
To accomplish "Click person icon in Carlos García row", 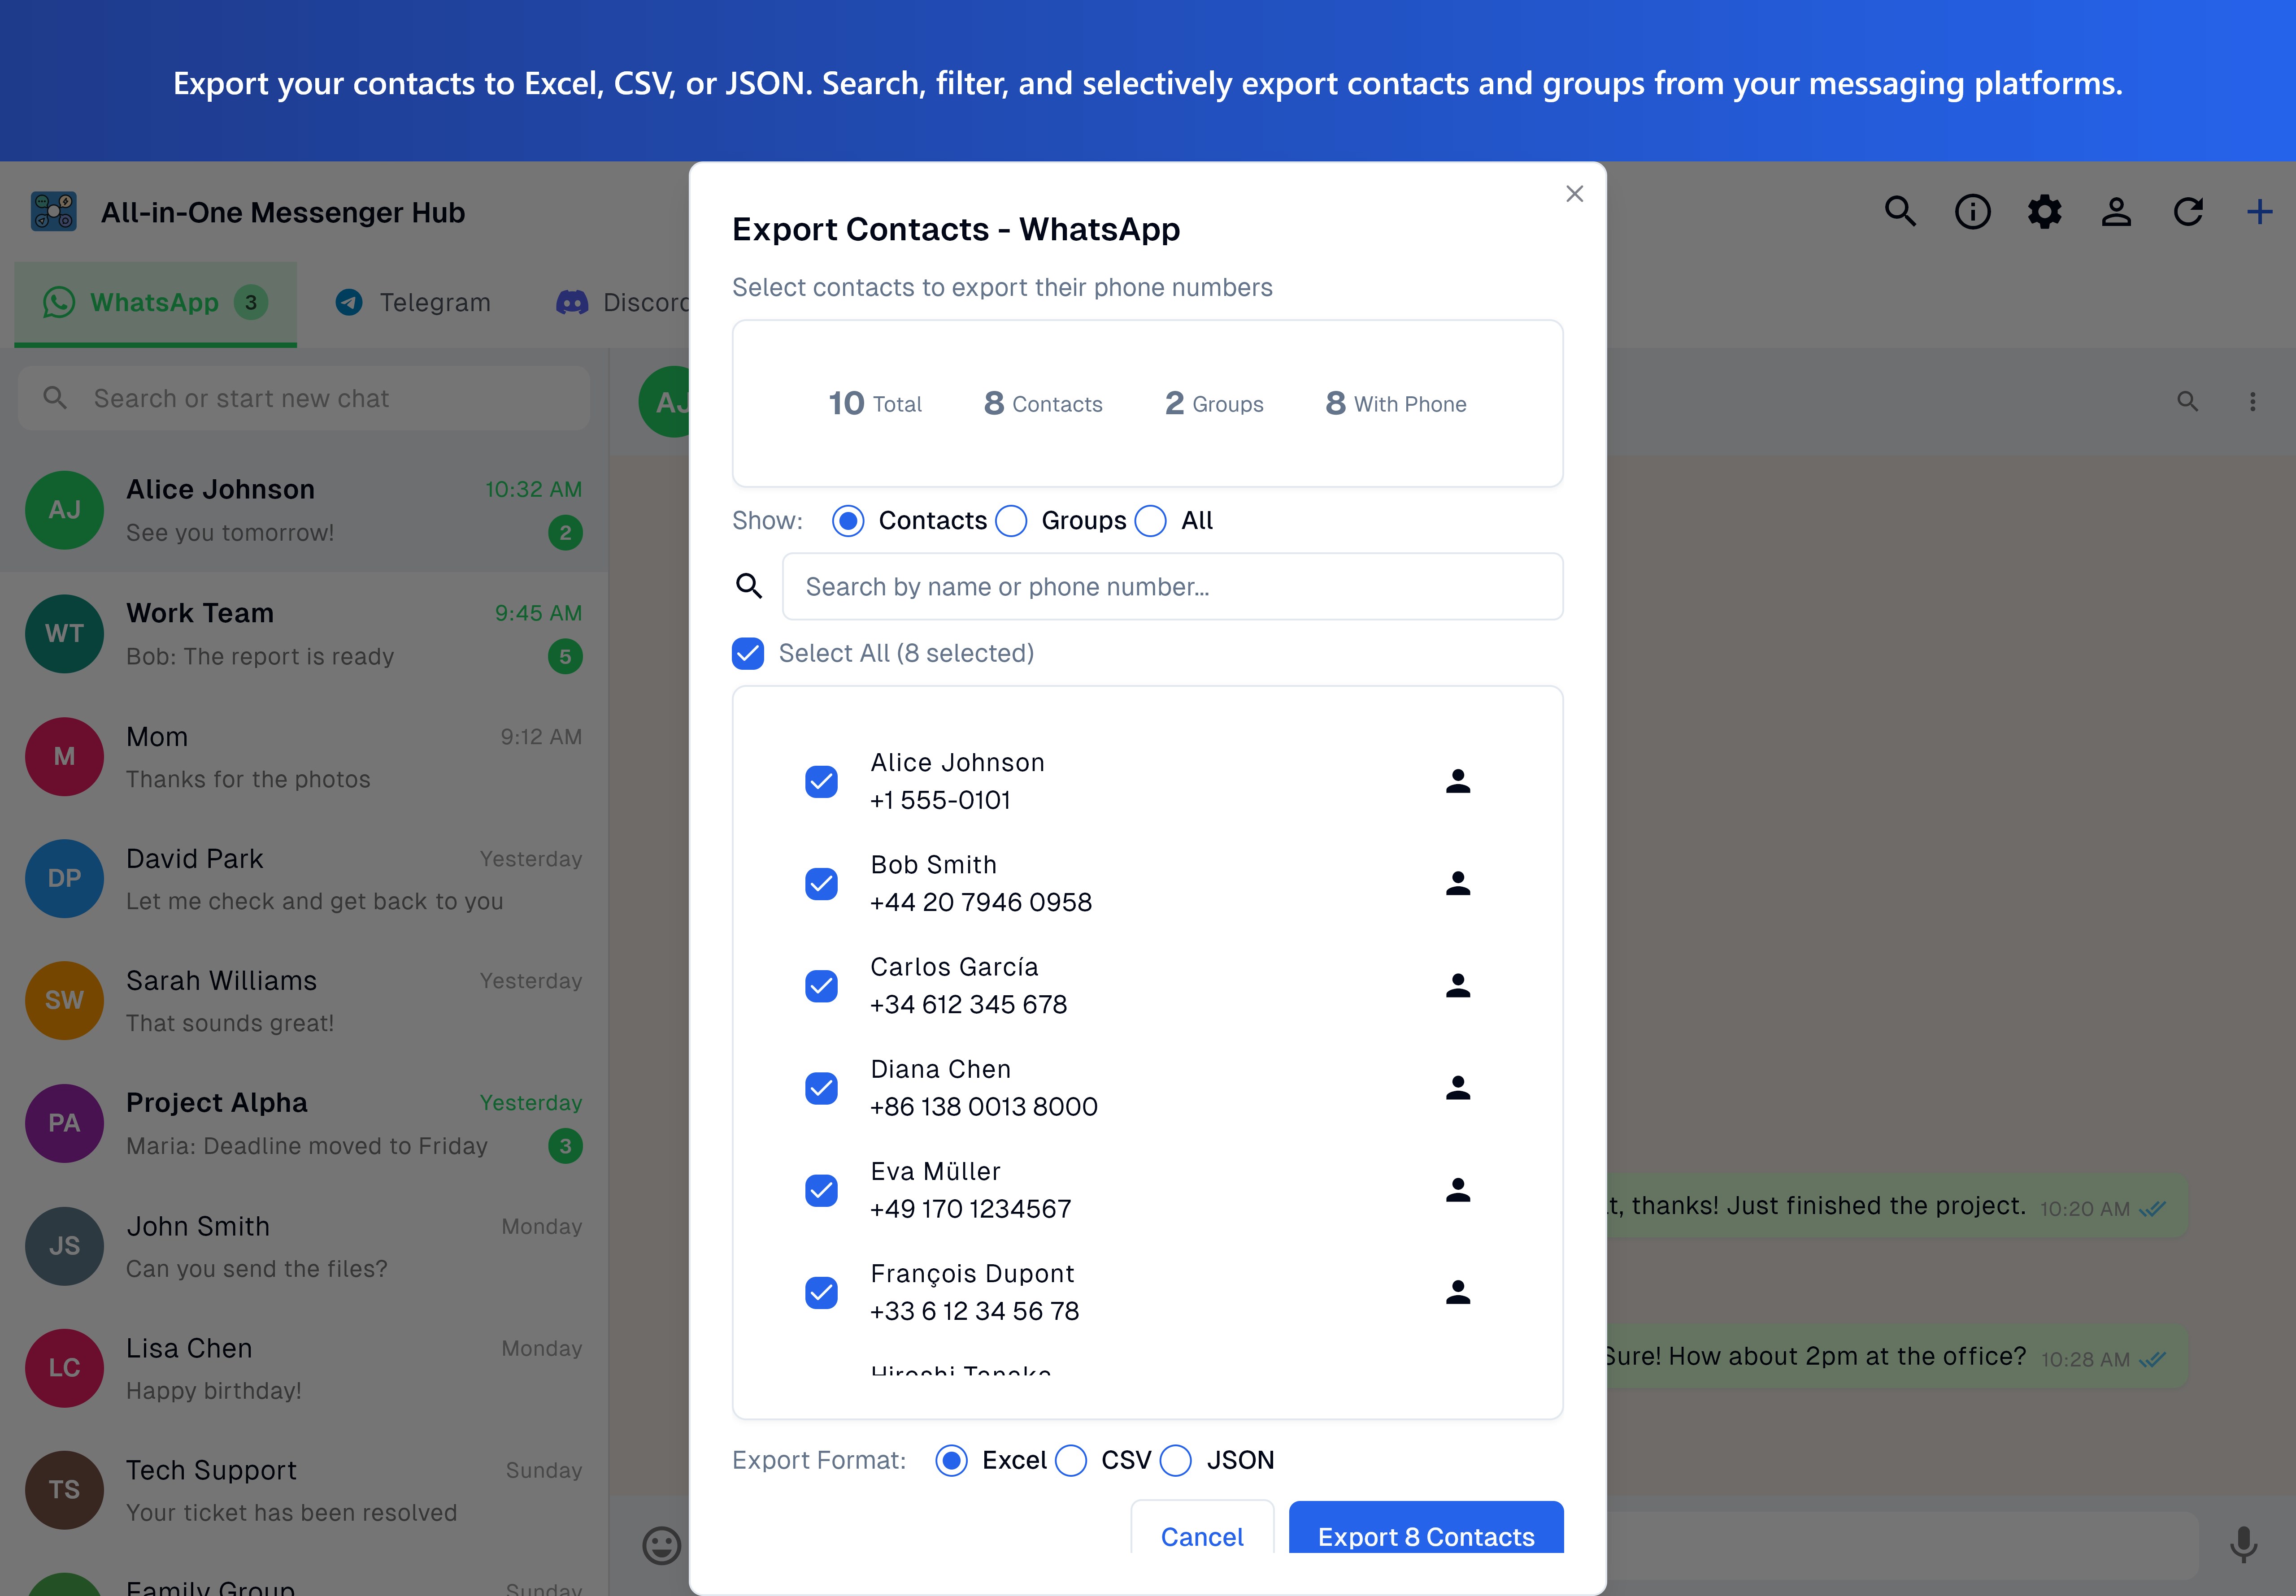I will pyautogui.click(x=1458, y=986).
